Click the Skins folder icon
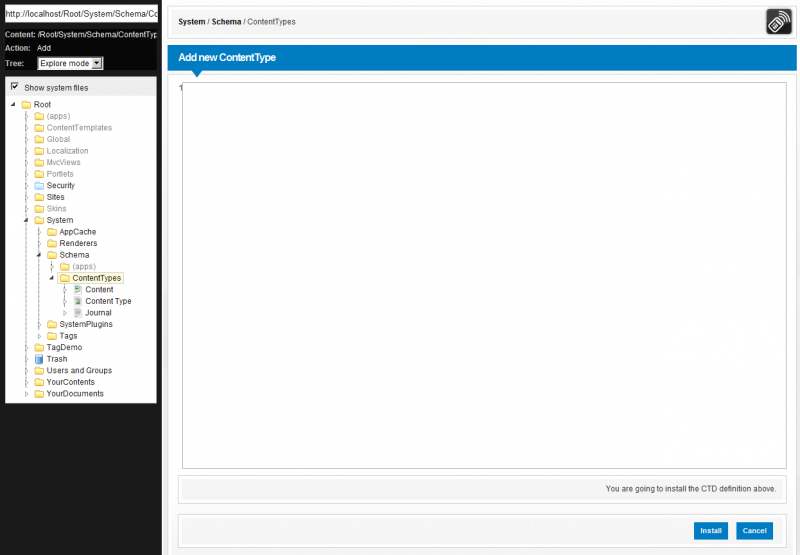The width and height of the screenshot is (800, 555). click(x=39, y=209)
